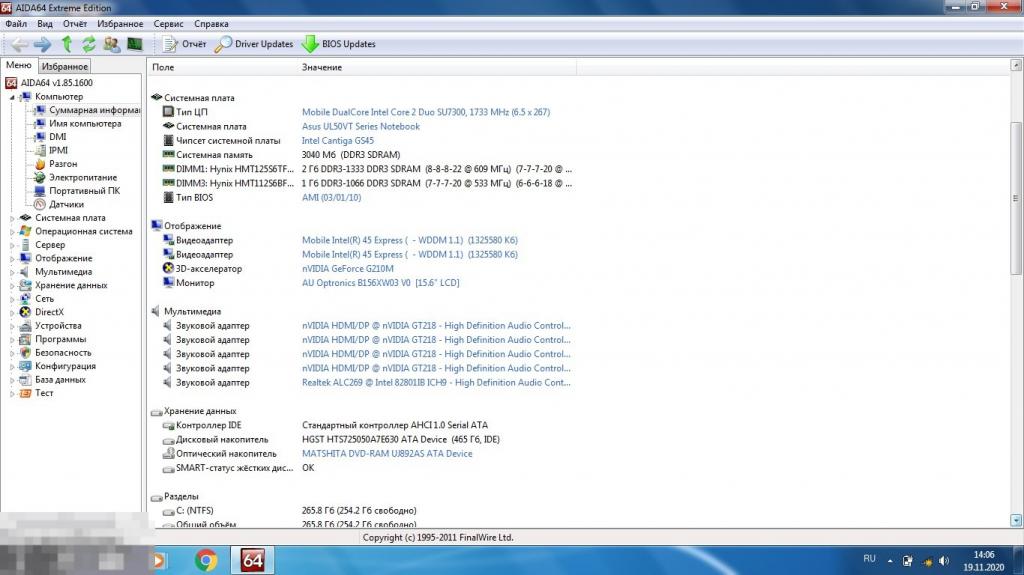Click the Forward navigation arrow
The height and width of the screenshot is (575, 1024).
pyautogui.click(x=43, y=44)
